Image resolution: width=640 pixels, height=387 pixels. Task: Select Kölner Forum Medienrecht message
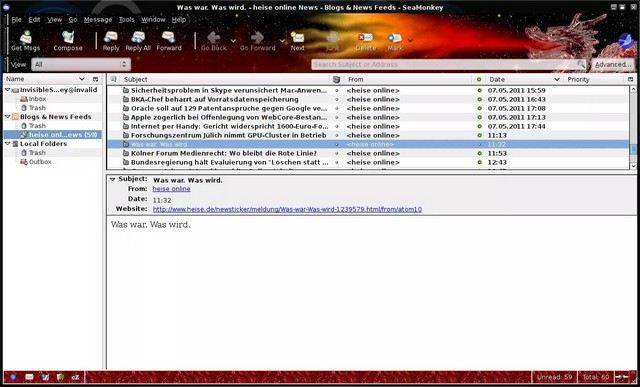point(224,153)
